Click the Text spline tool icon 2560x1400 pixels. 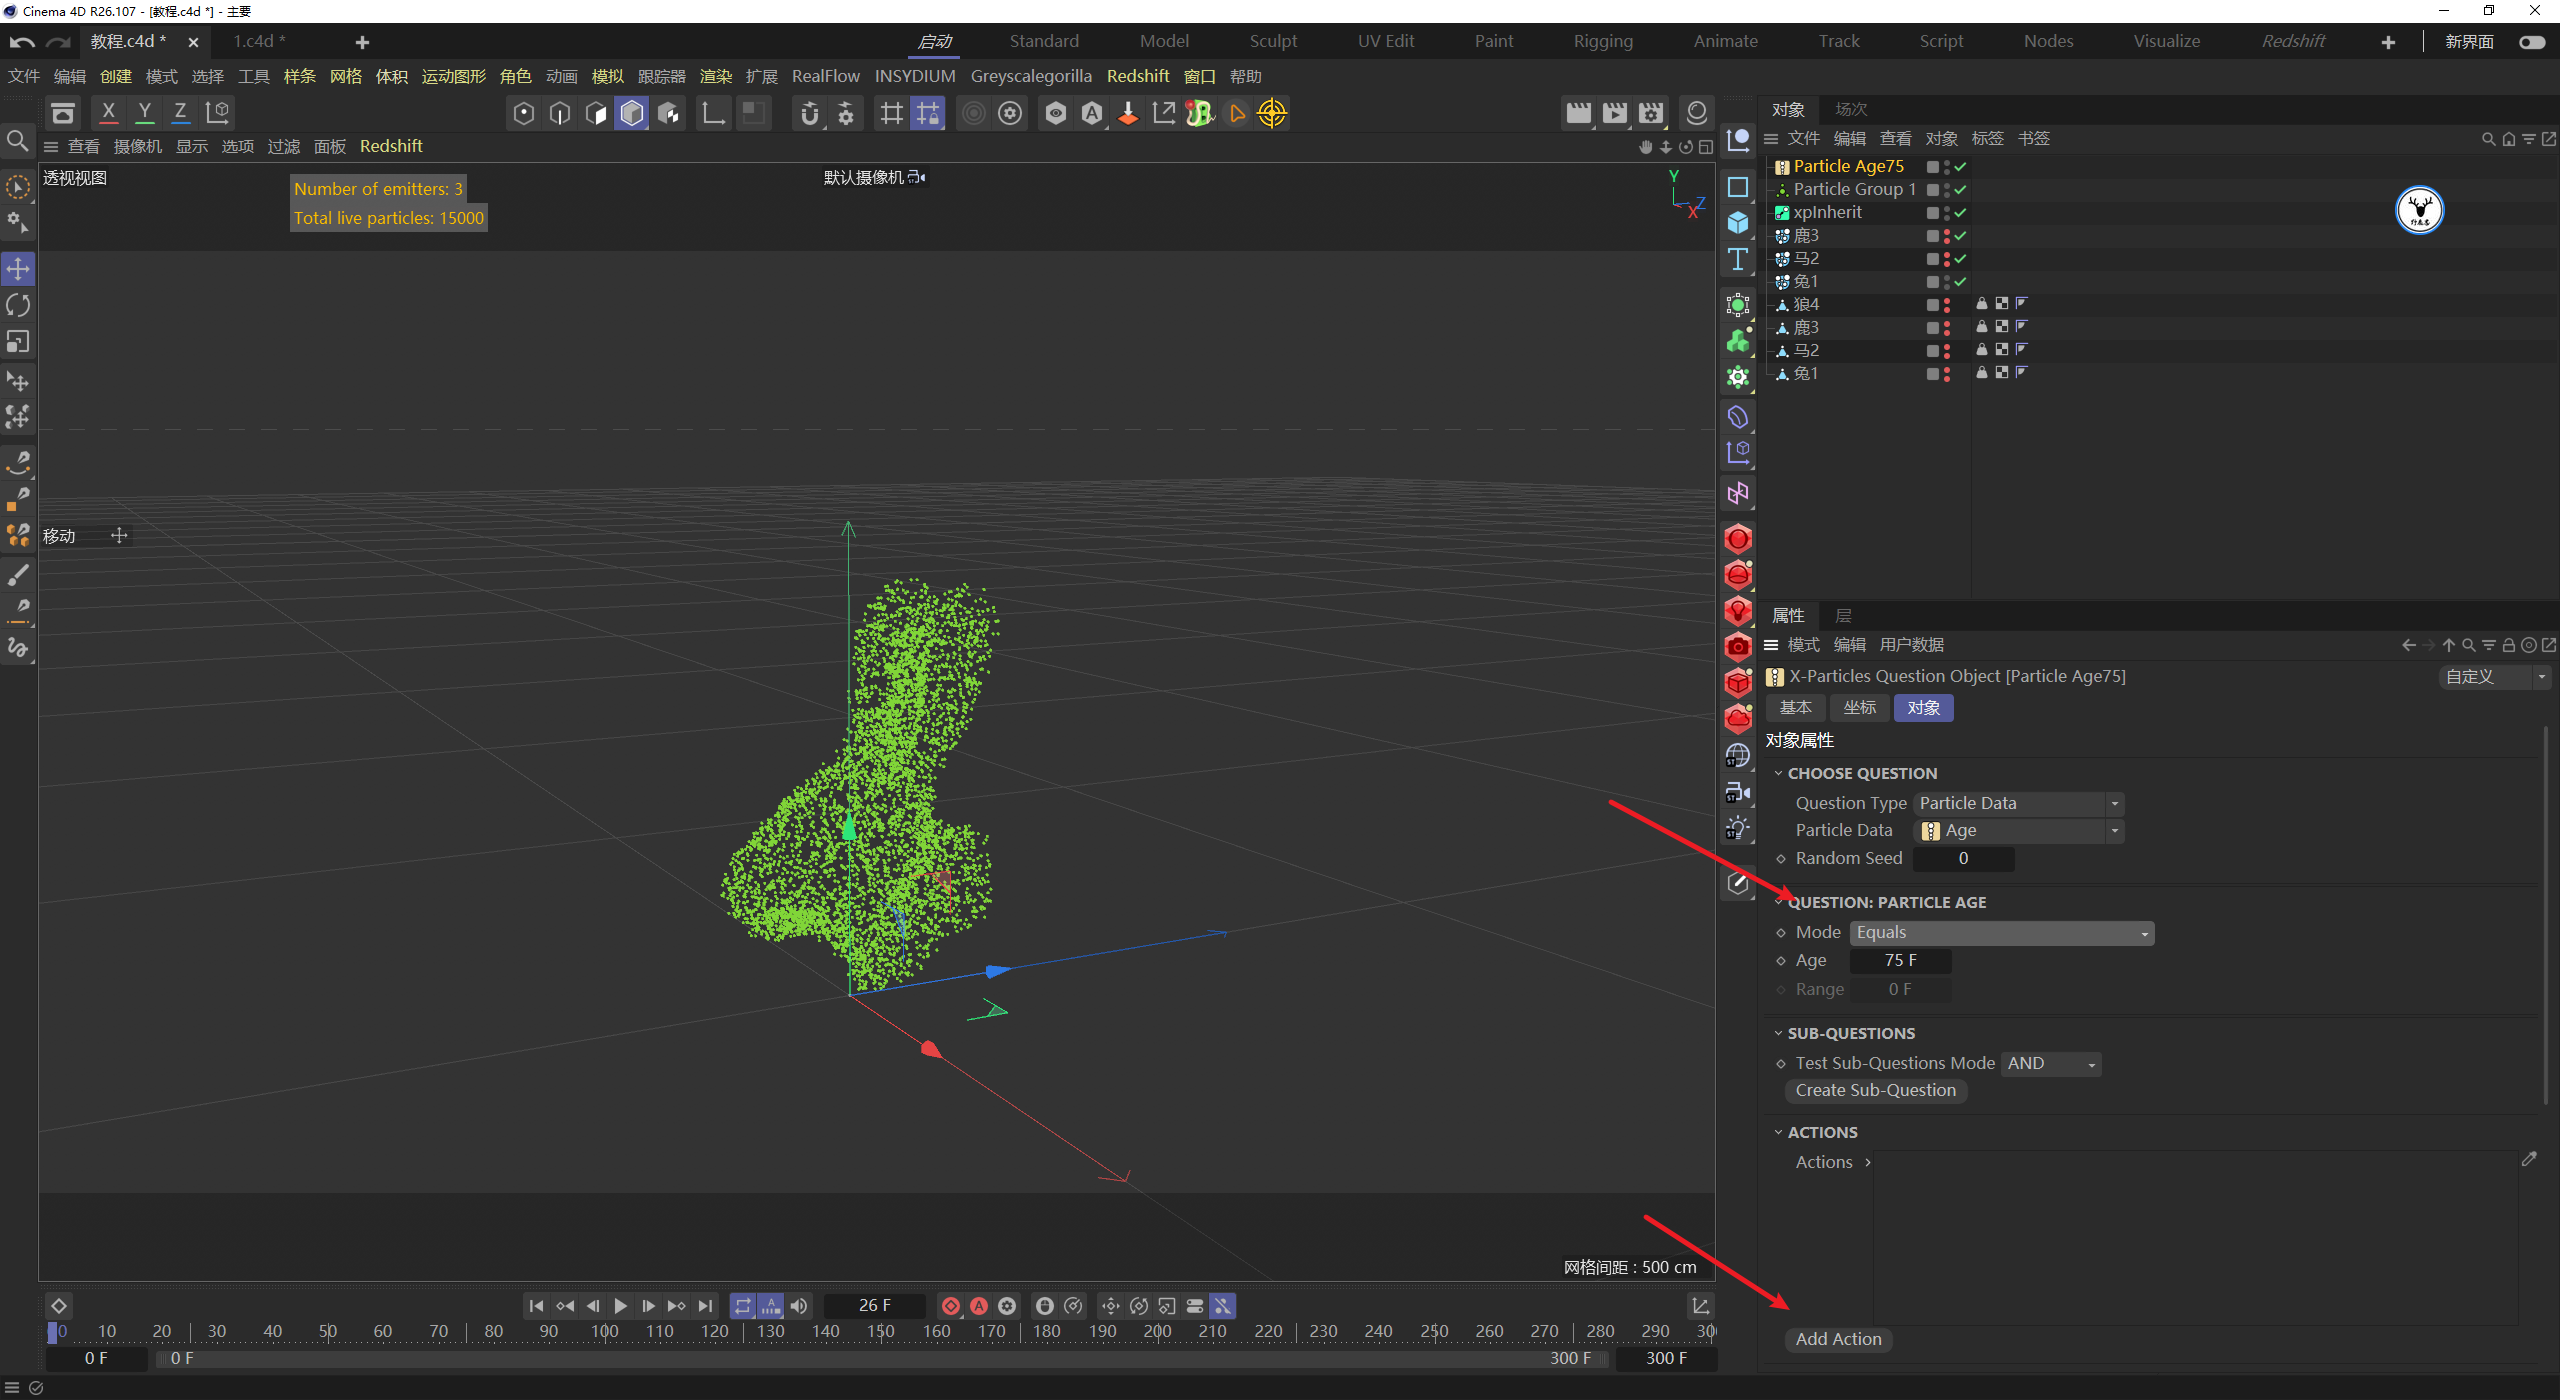click(1738, 260)
